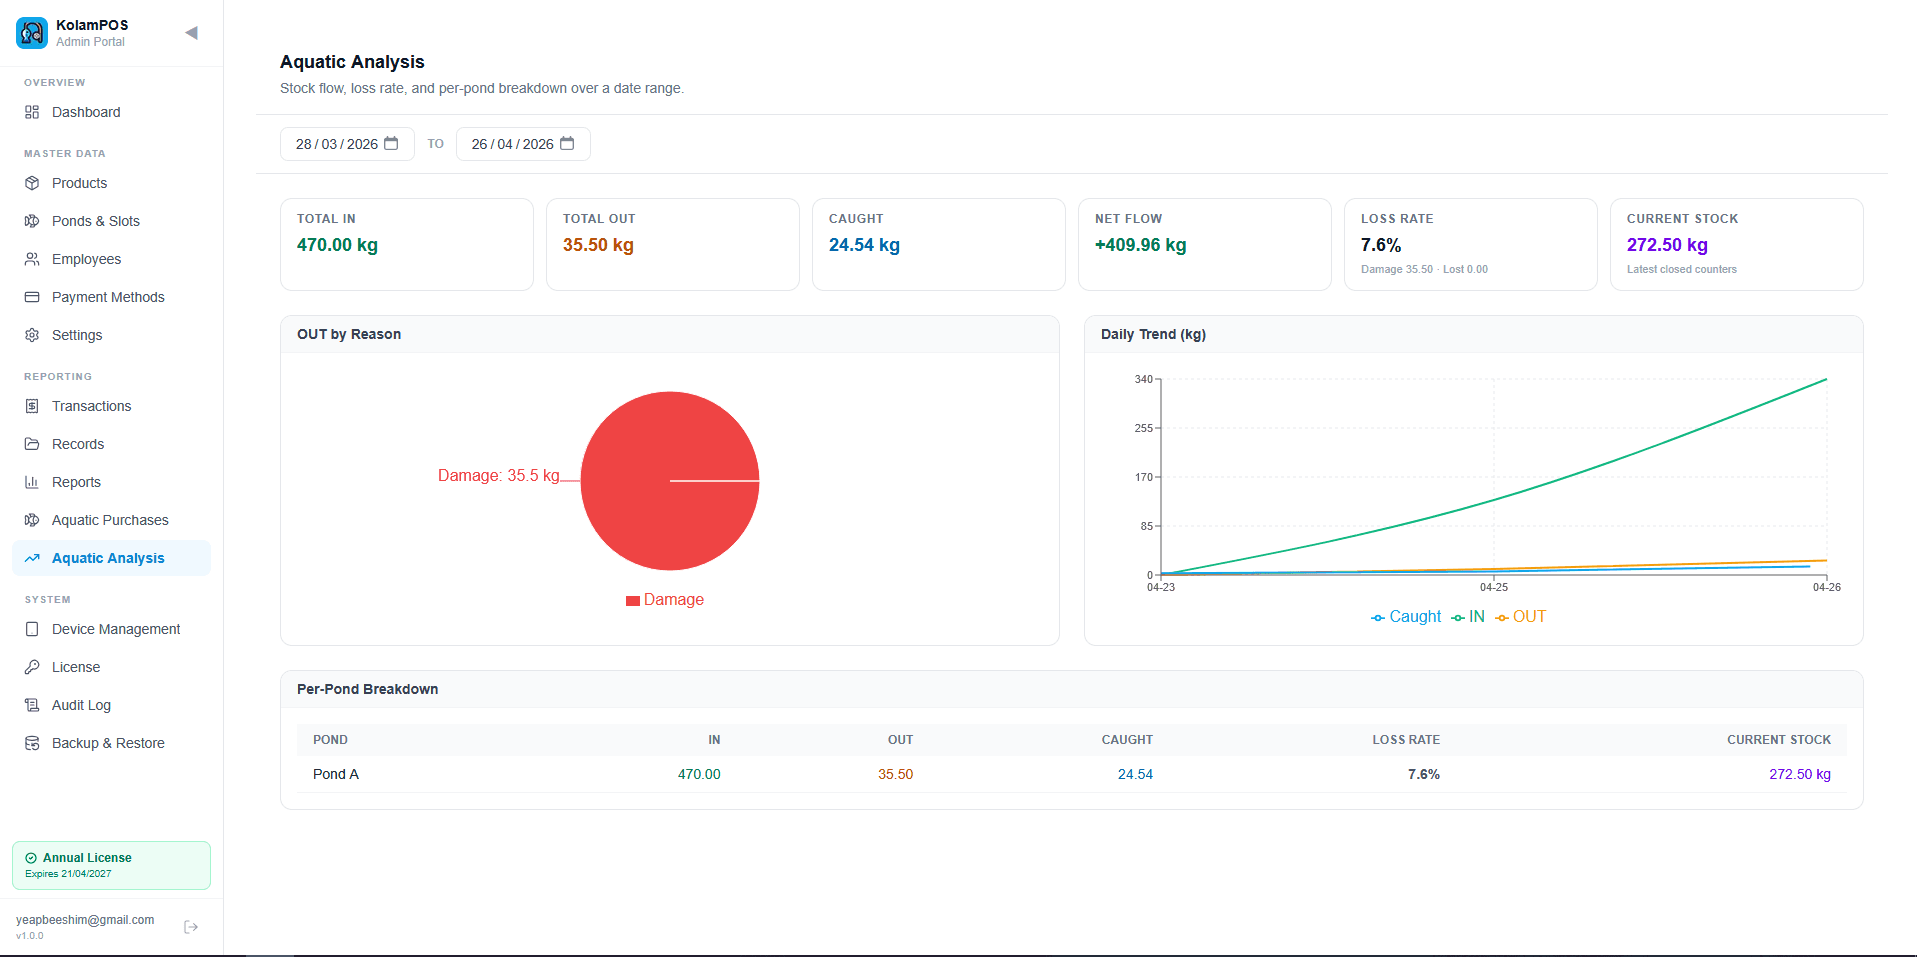Click the Reports bar chart icon
Image resolution: width=1917 pixels, height=957 pixels.
[32, 482]
